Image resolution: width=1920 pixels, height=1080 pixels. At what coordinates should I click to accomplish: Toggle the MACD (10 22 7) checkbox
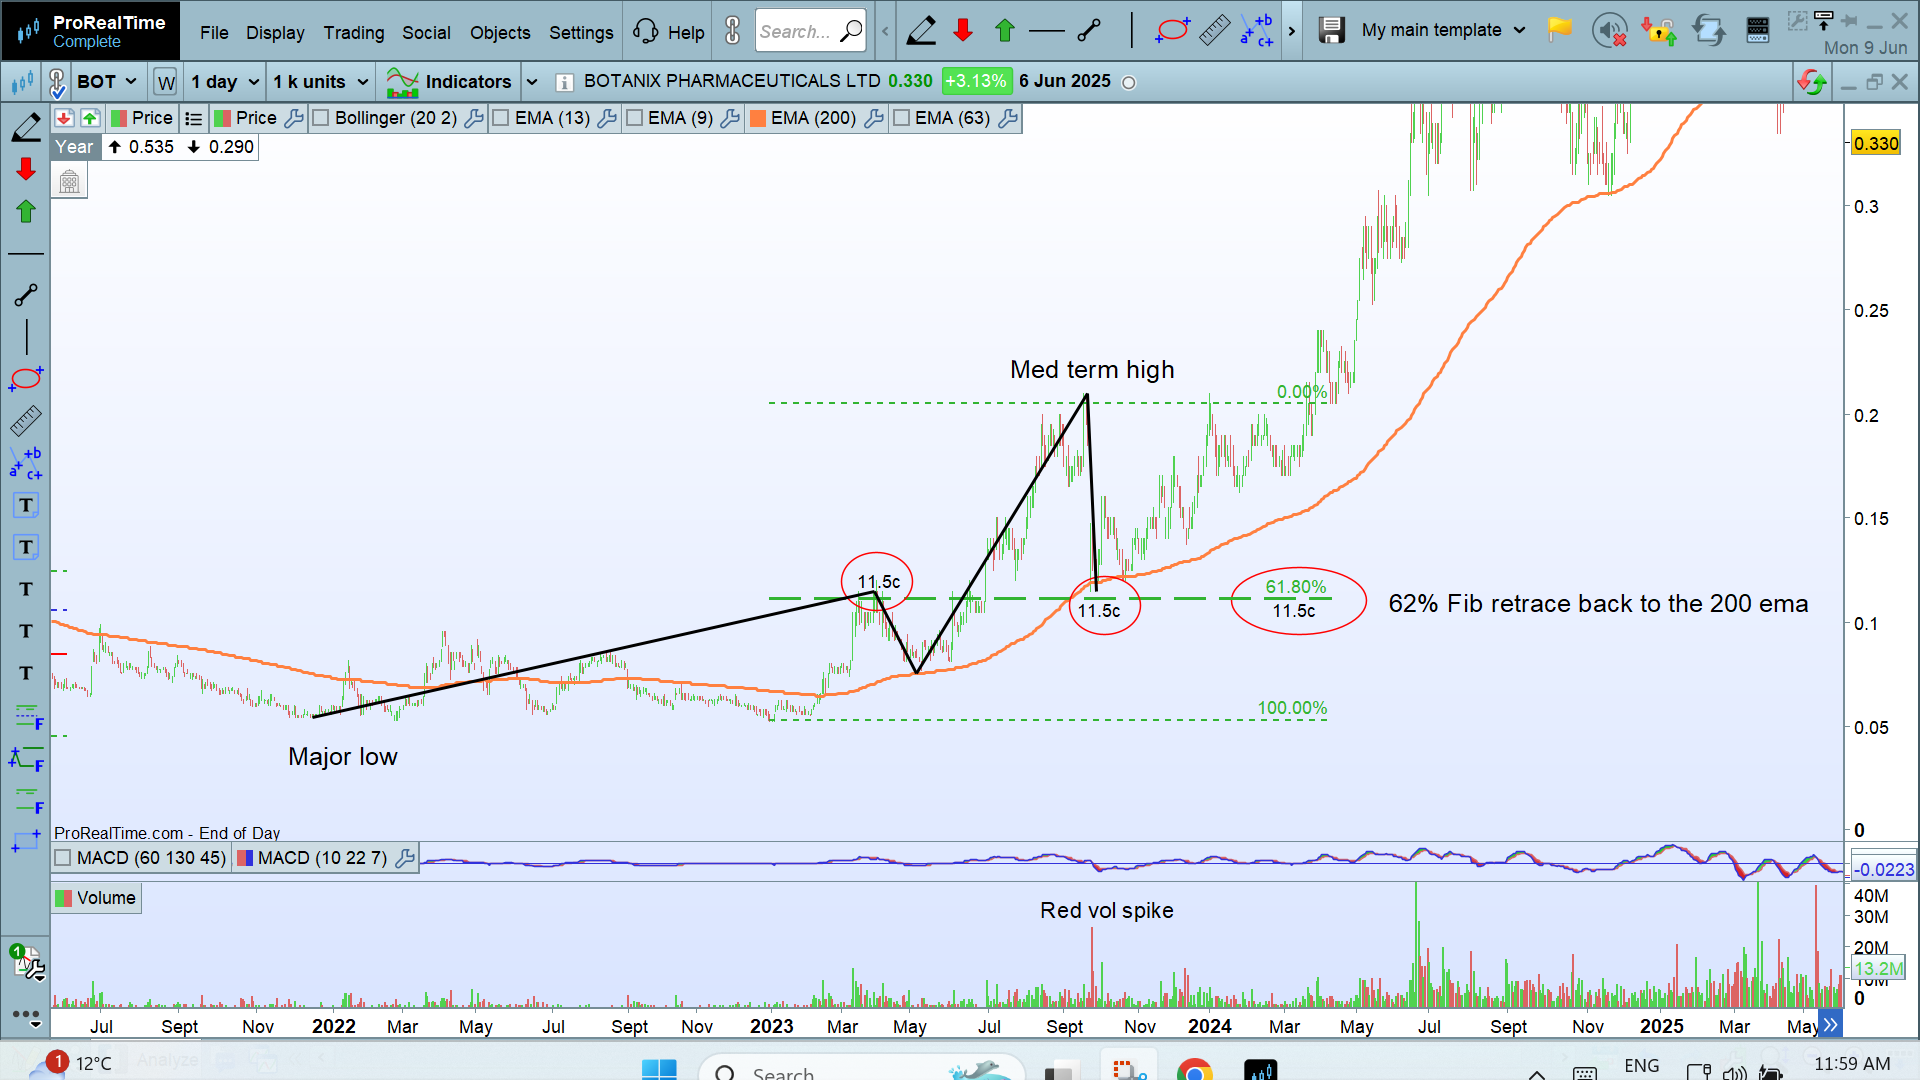pos(244,858)
